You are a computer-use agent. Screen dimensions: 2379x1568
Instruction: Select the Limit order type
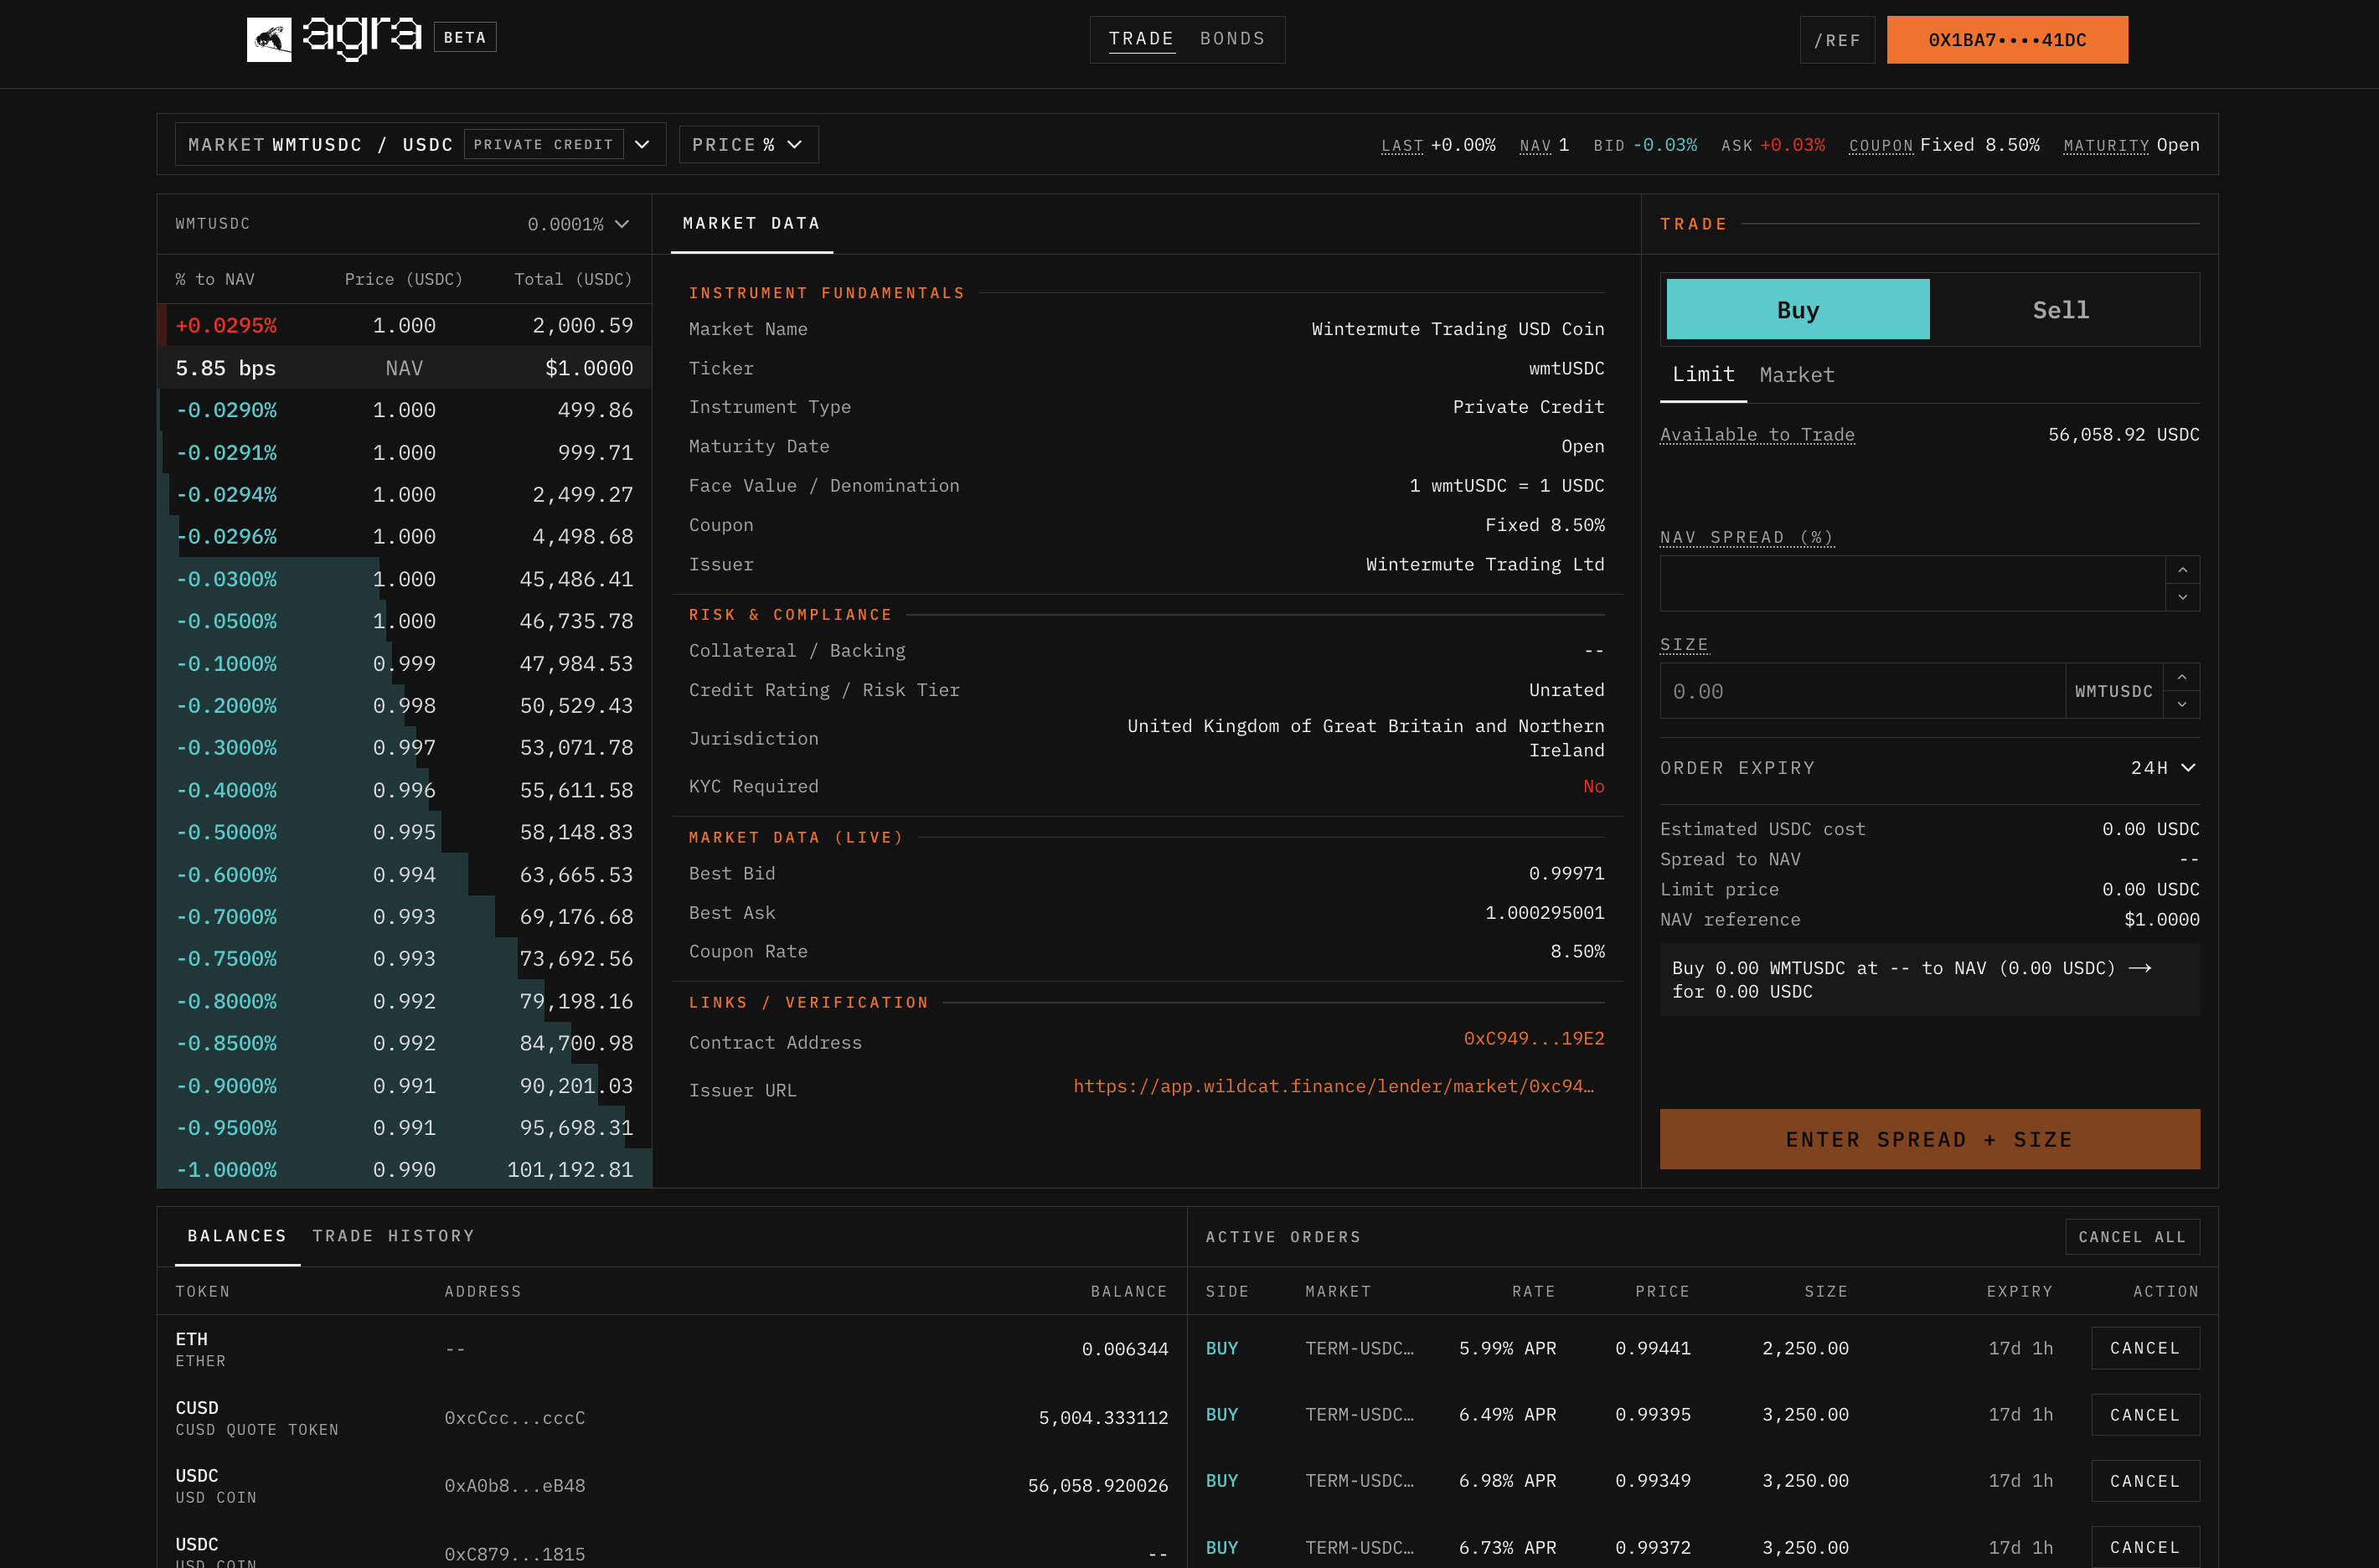1703,375
